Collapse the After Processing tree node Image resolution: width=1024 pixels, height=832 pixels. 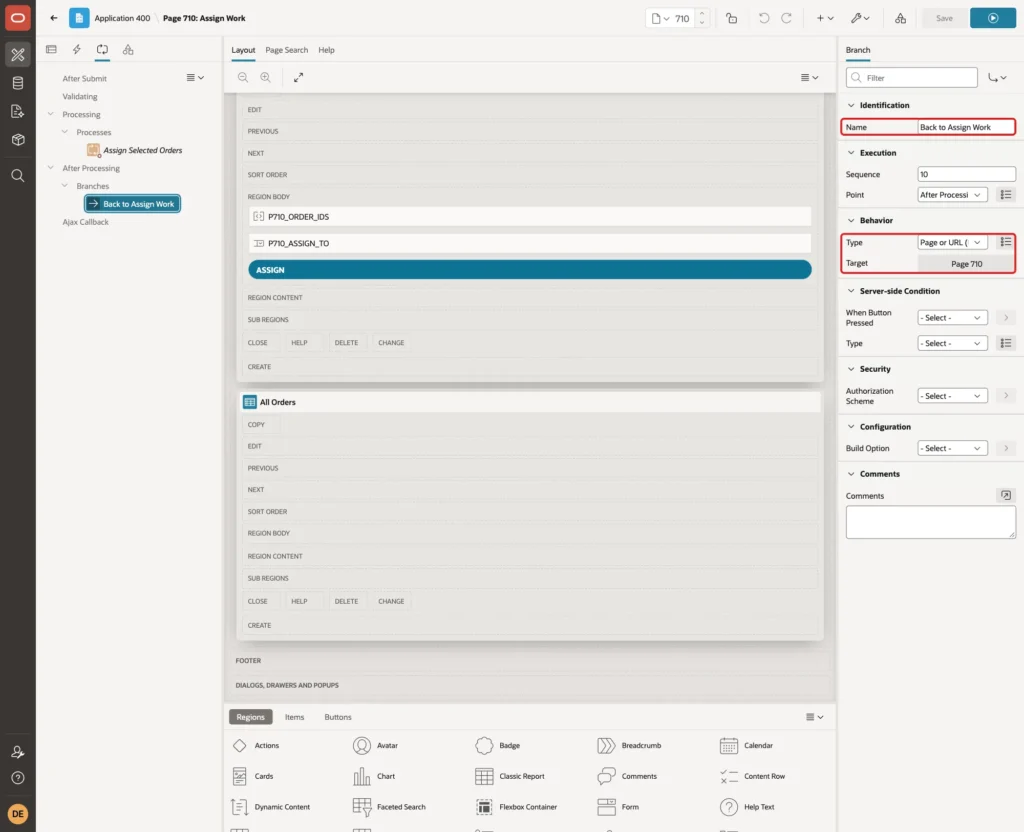[50, 168]
